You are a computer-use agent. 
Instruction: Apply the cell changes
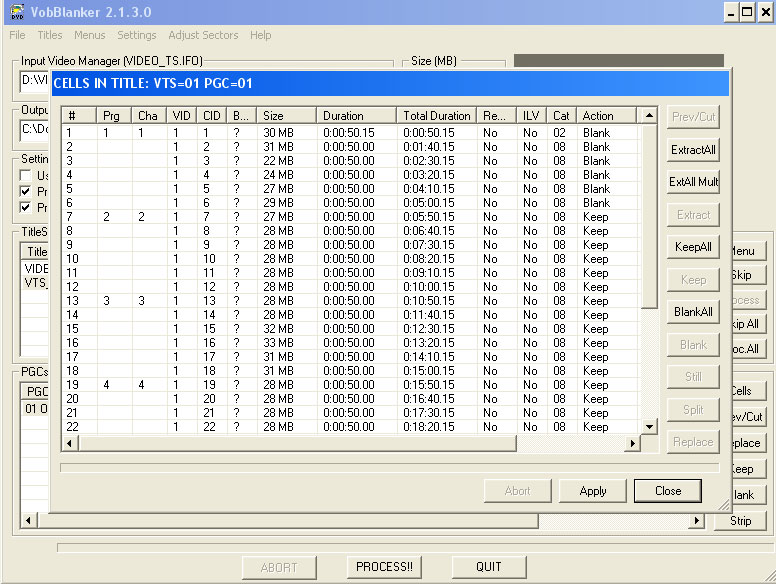[593, 491]
